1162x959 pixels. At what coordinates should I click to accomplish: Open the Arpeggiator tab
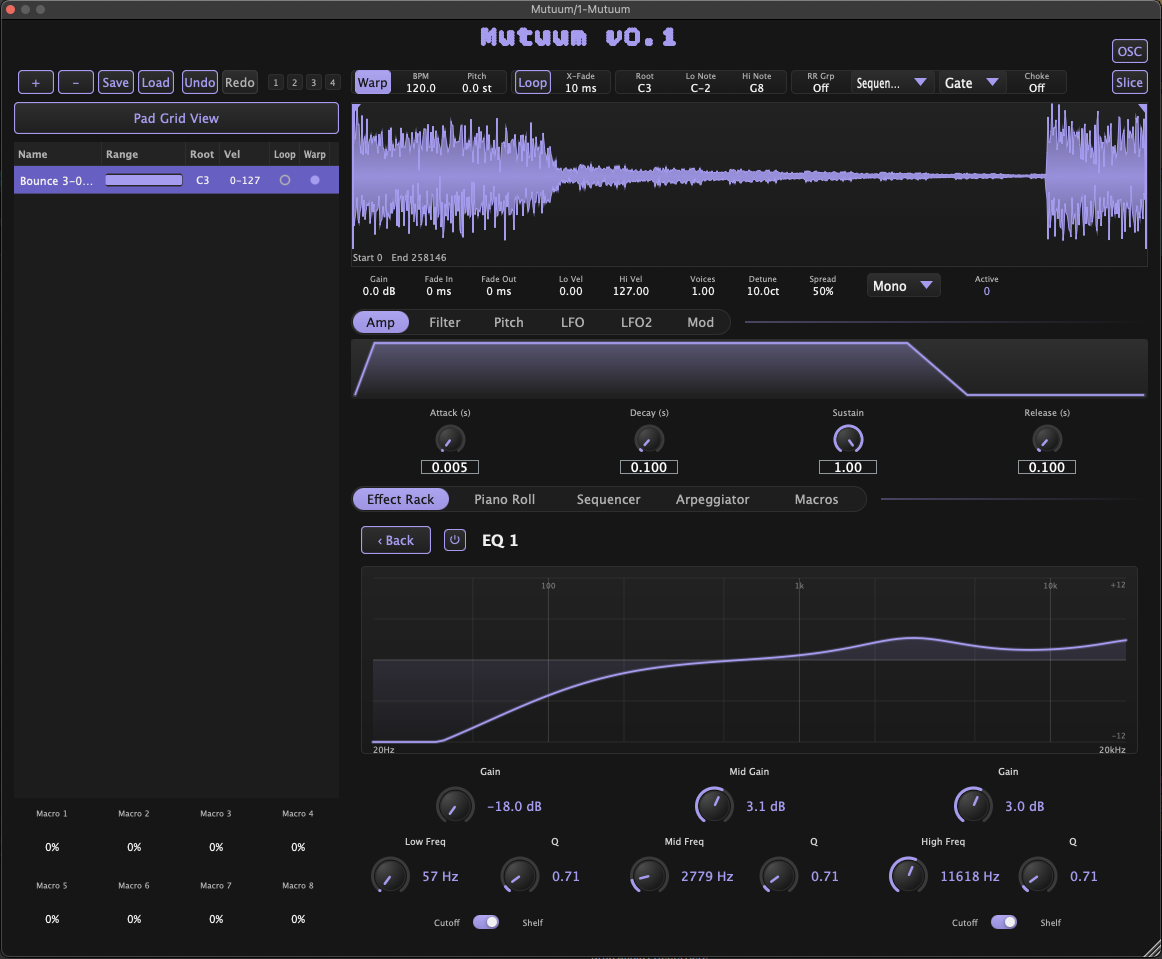[x=712, y=500]
